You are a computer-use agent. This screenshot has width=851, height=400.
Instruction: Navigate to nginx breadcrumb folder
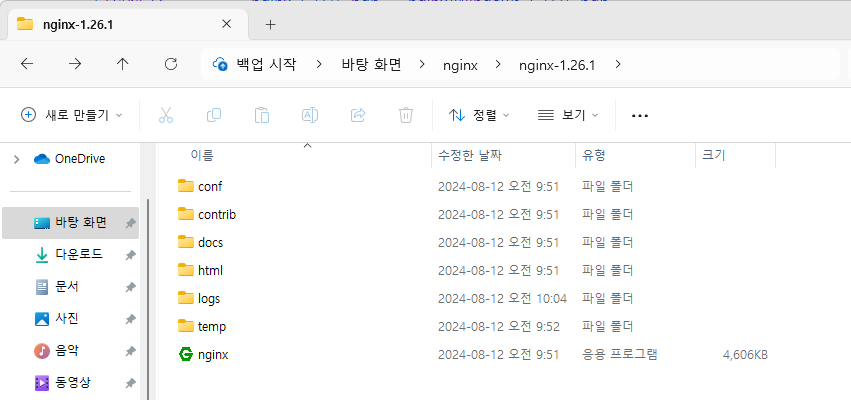click(460, 66)
